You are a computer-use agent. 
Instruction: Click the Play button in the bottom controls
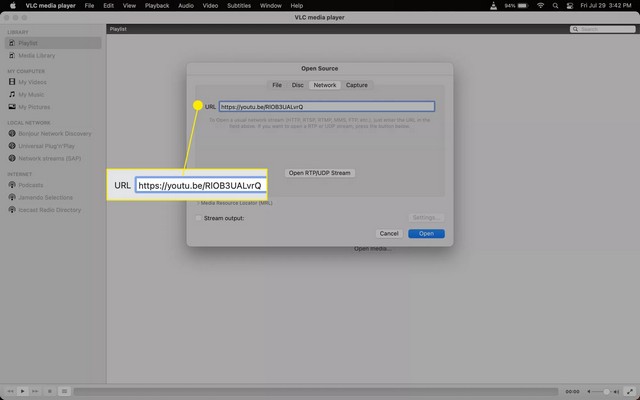click(x=24, y=390)
